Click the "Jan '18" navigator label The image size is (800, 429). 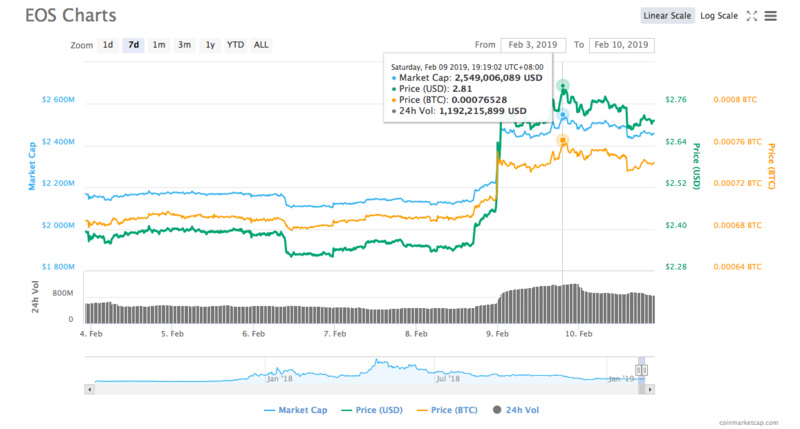(x=280, y=378)
